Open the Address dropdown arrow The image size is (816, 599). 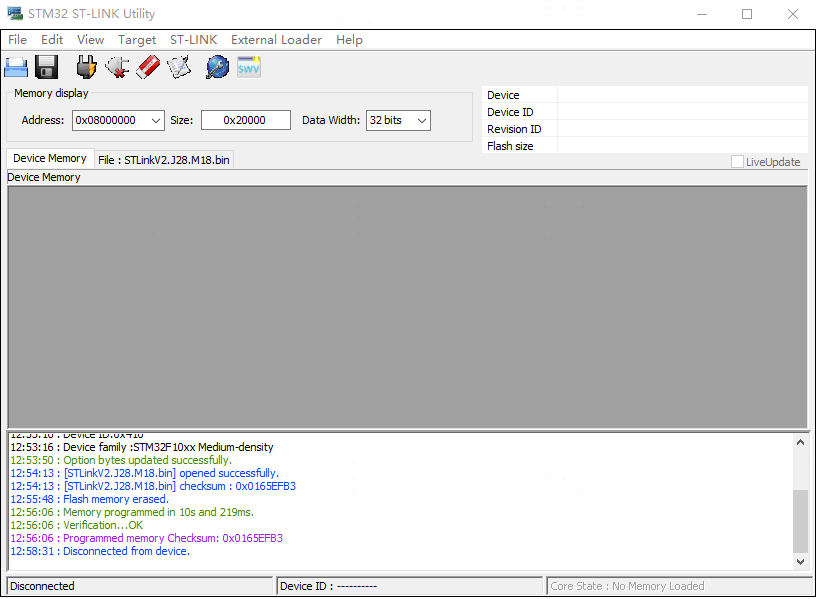(156, 120)
